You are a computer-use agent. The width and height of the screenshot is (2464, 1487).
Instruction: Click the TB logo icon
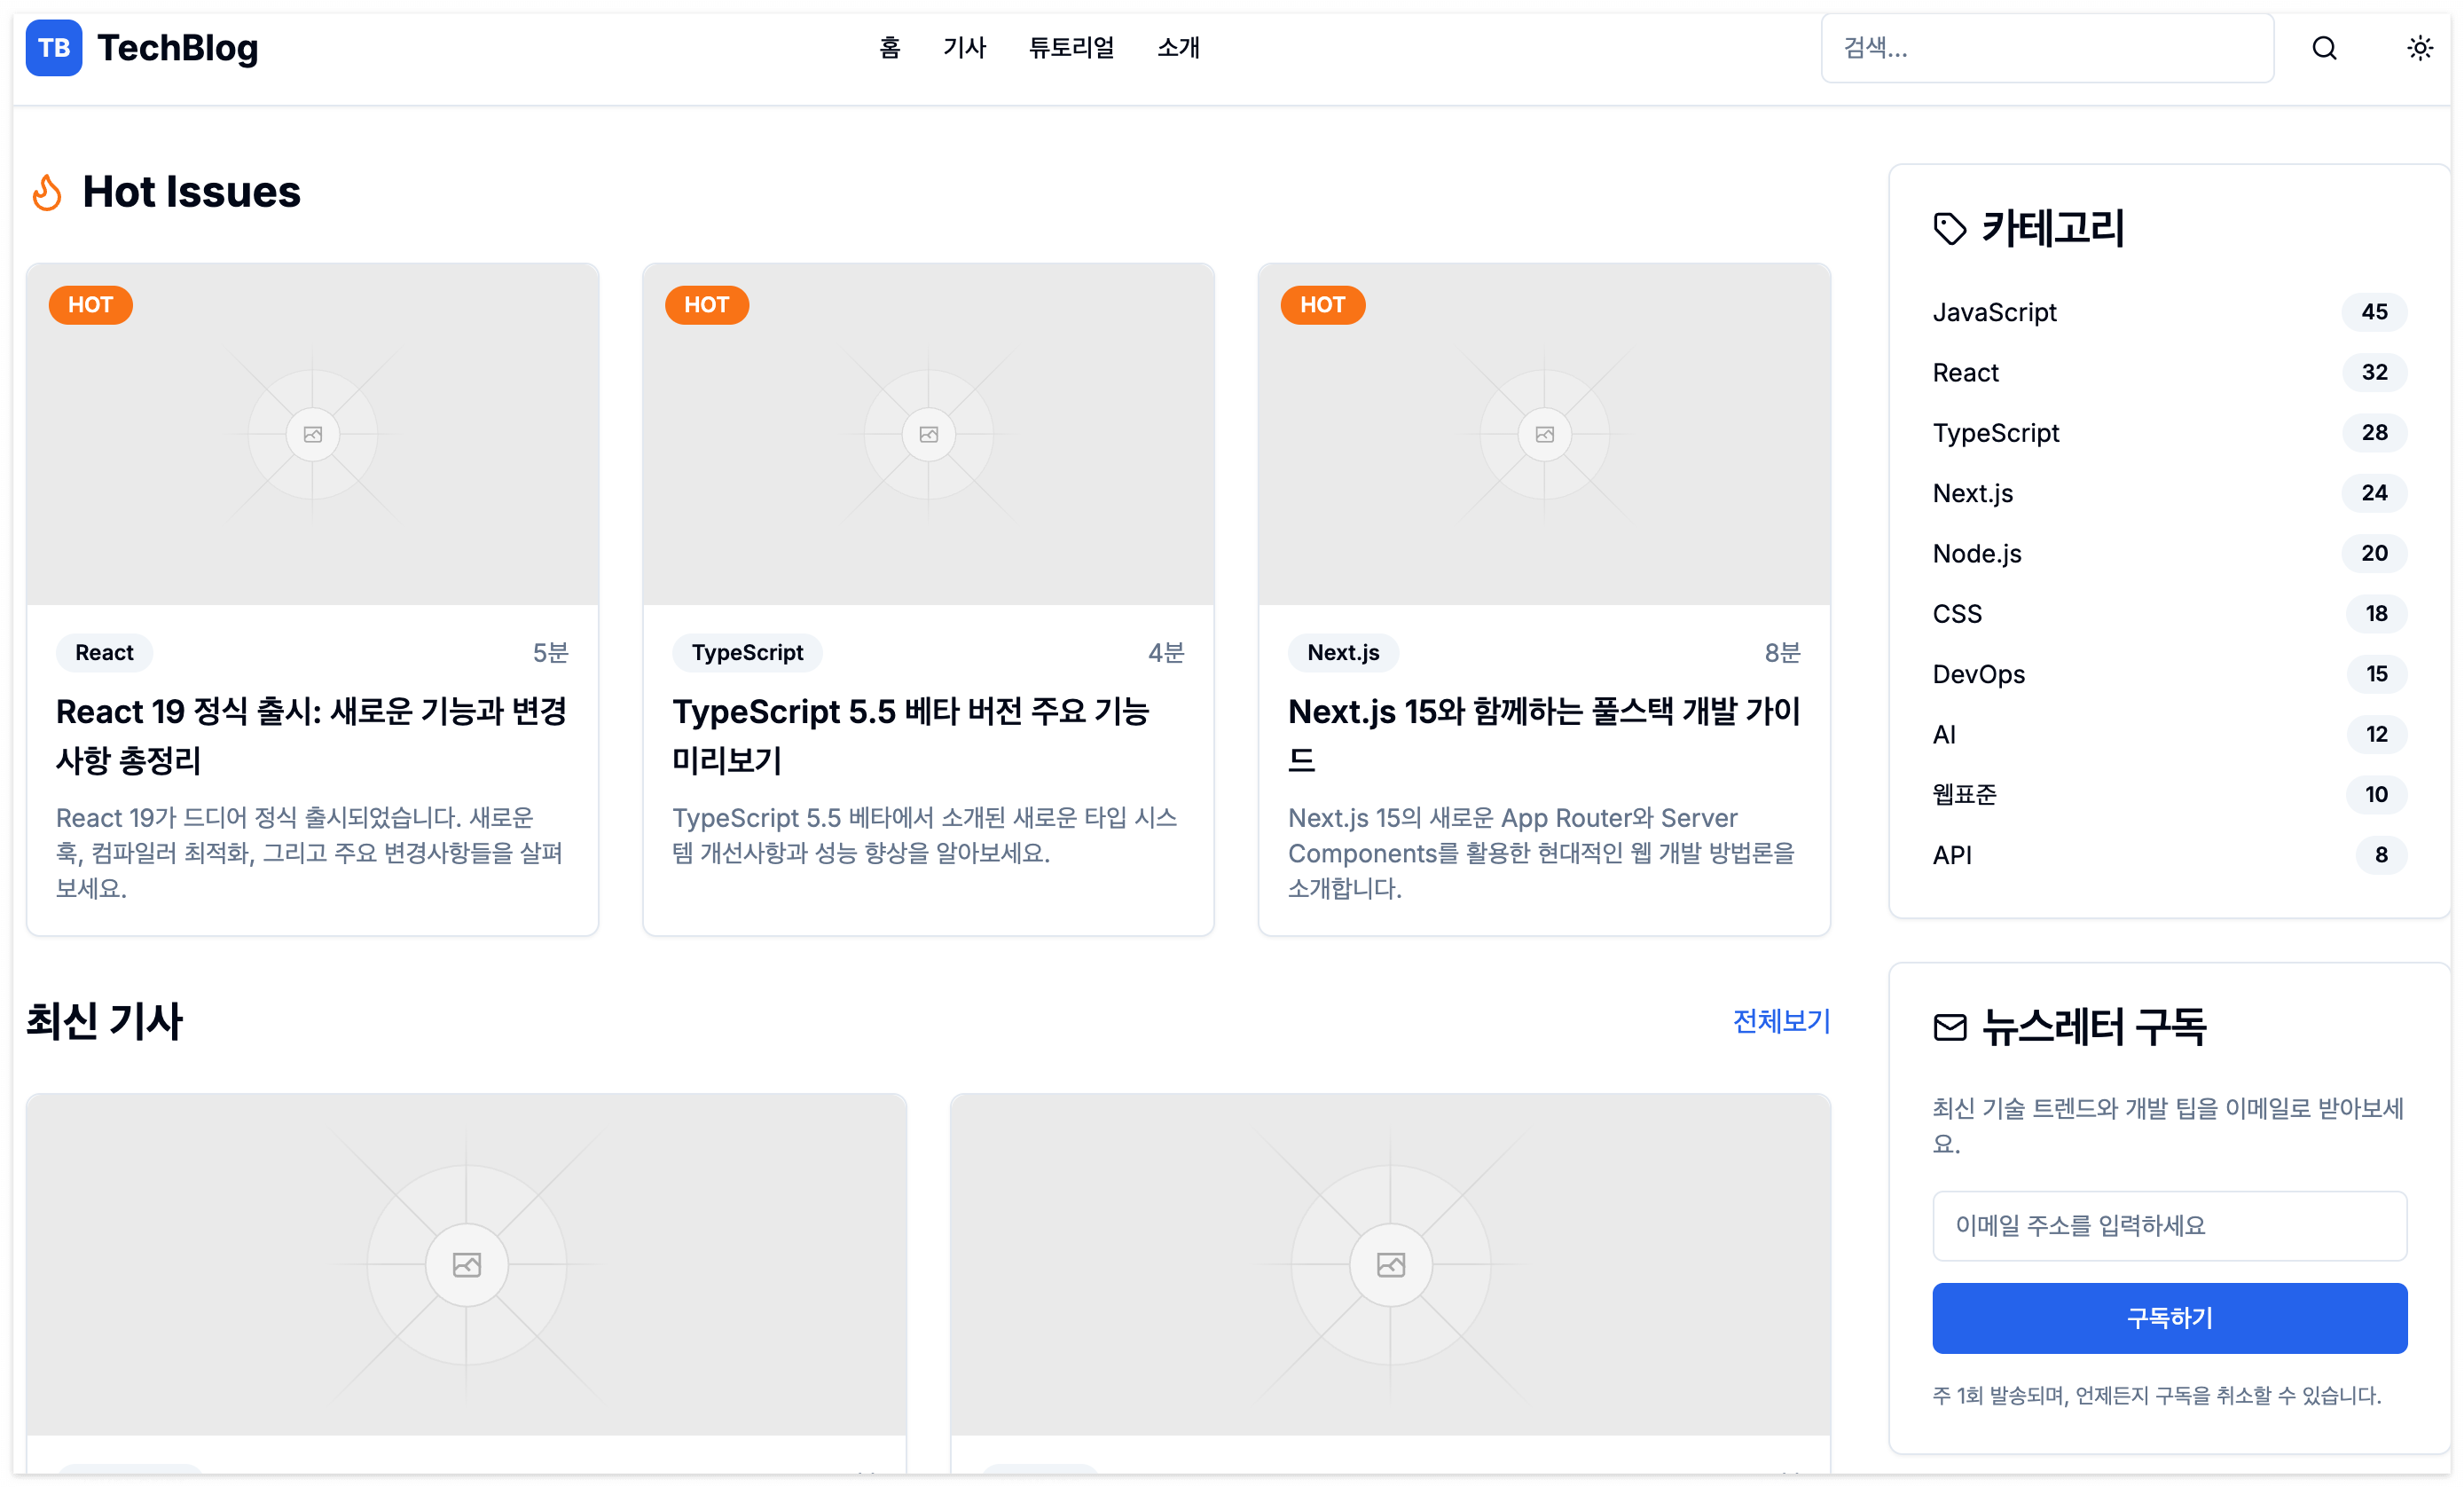click(53, 48)
